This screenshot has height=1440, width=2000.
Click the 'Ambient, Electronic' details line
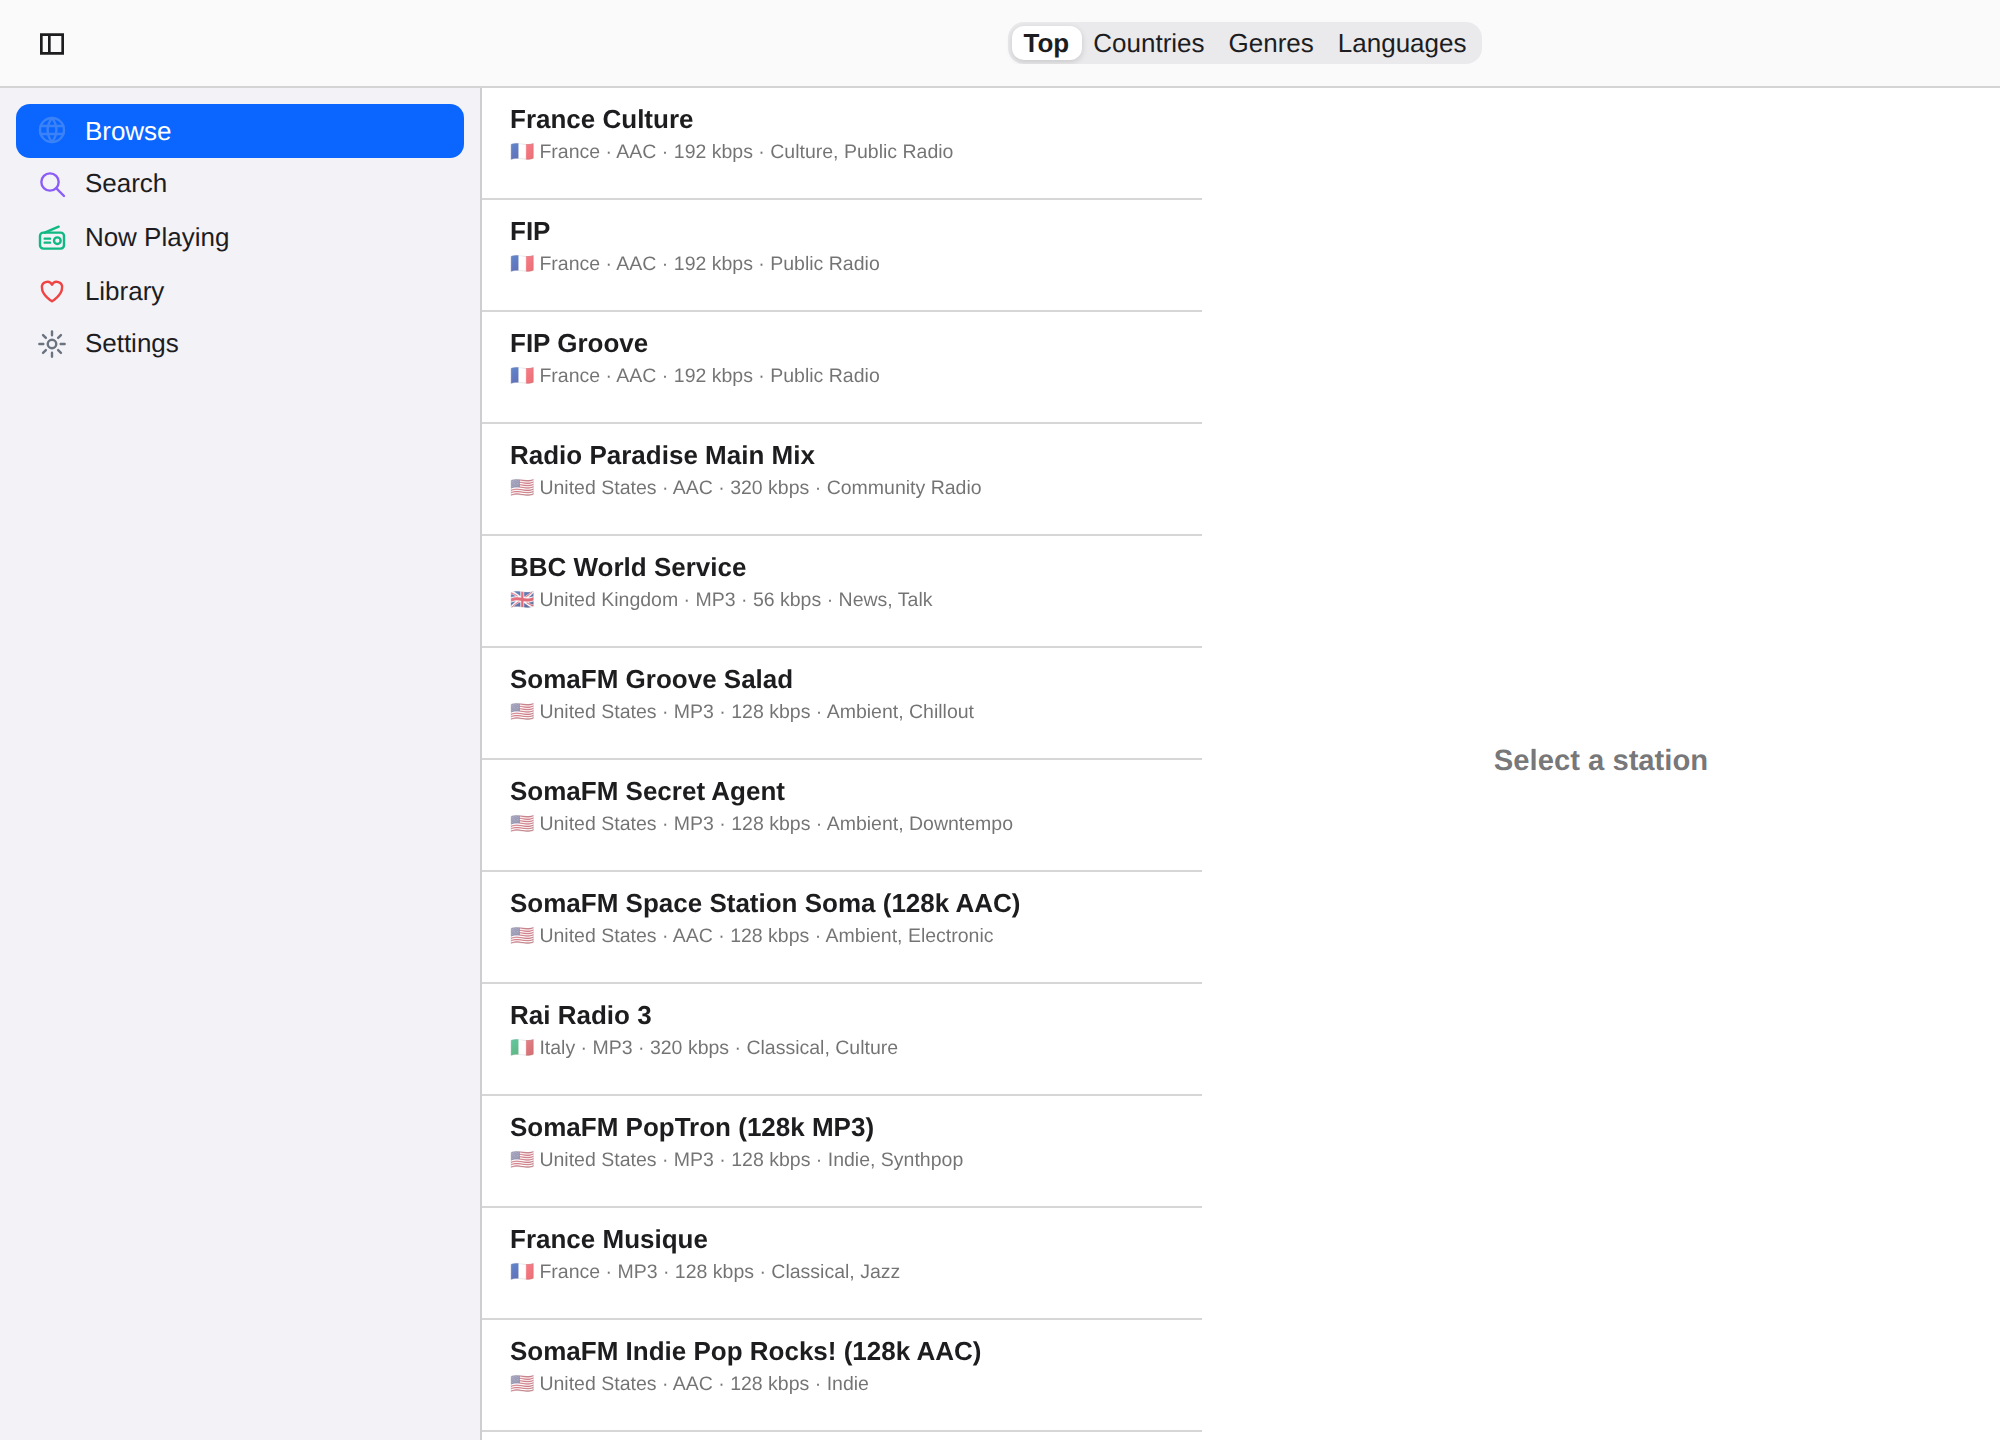[x=752, y=936]
